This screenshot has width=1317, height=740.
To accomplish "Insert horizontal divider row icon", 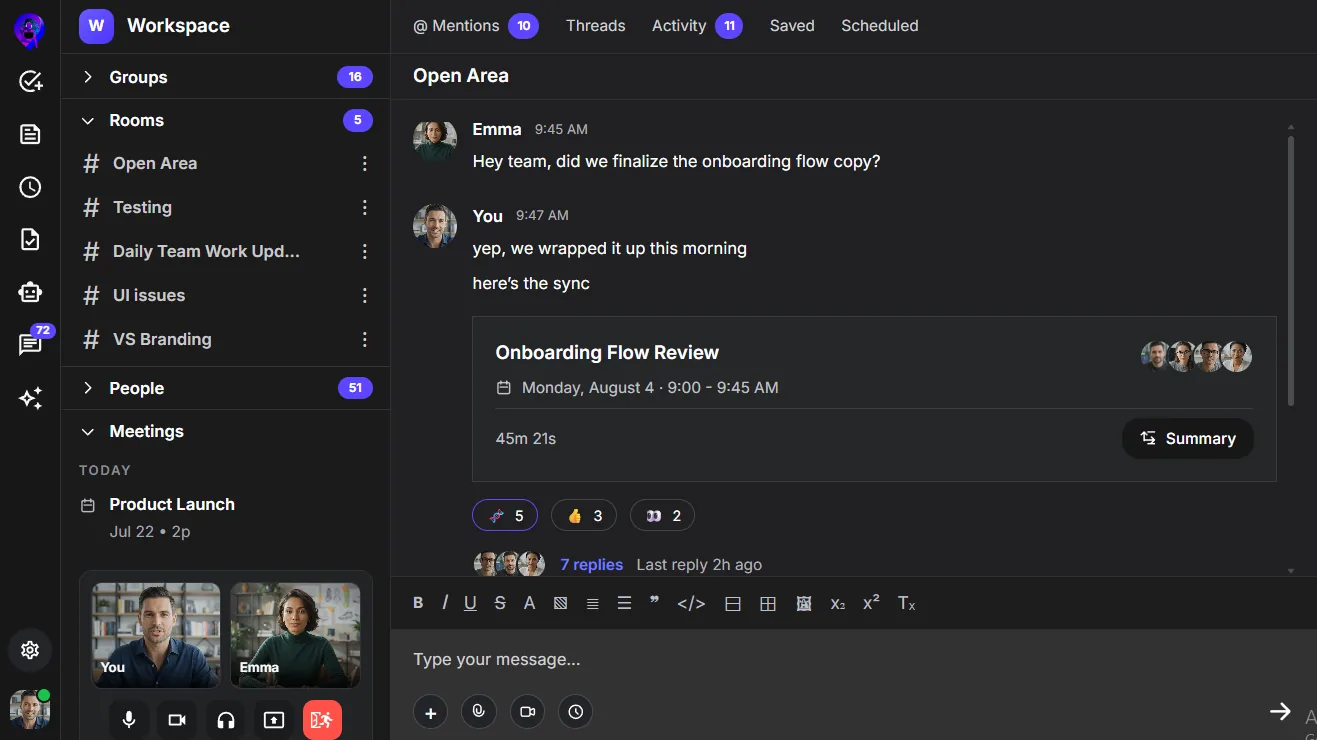I will click(x=732, y=604).
